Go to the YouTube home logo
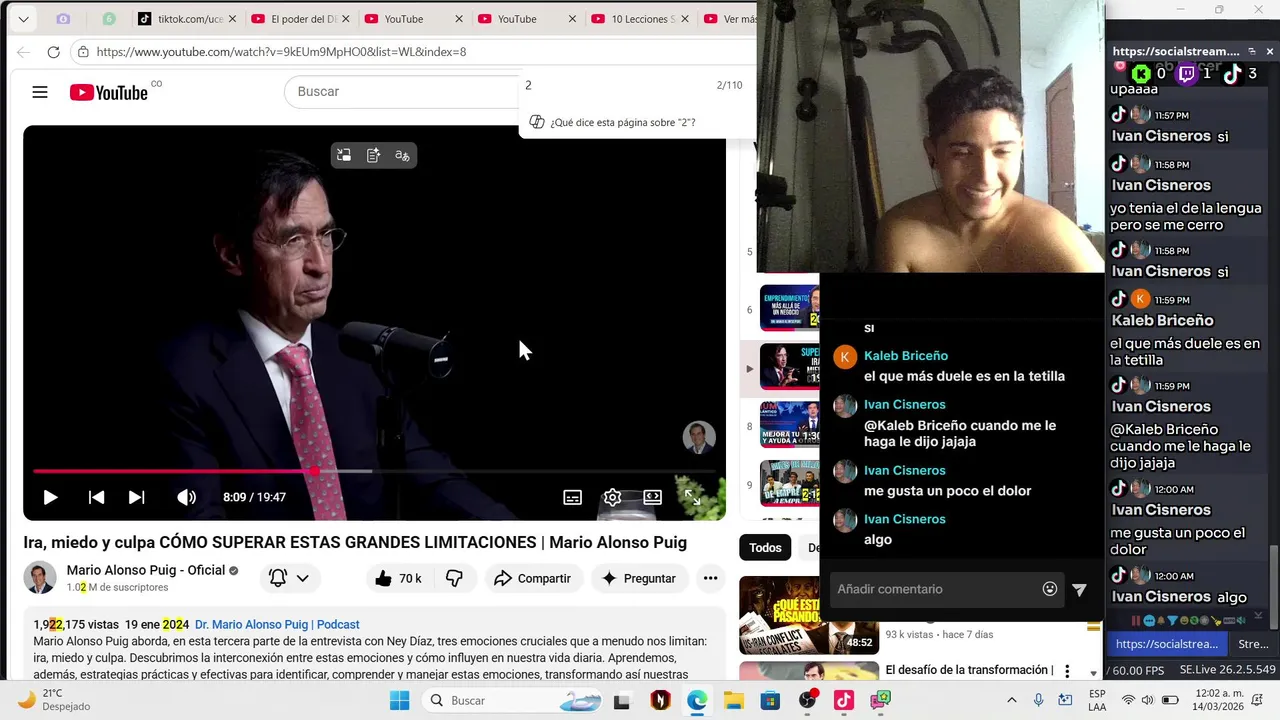1280x720 pixels. click(109, 92)
